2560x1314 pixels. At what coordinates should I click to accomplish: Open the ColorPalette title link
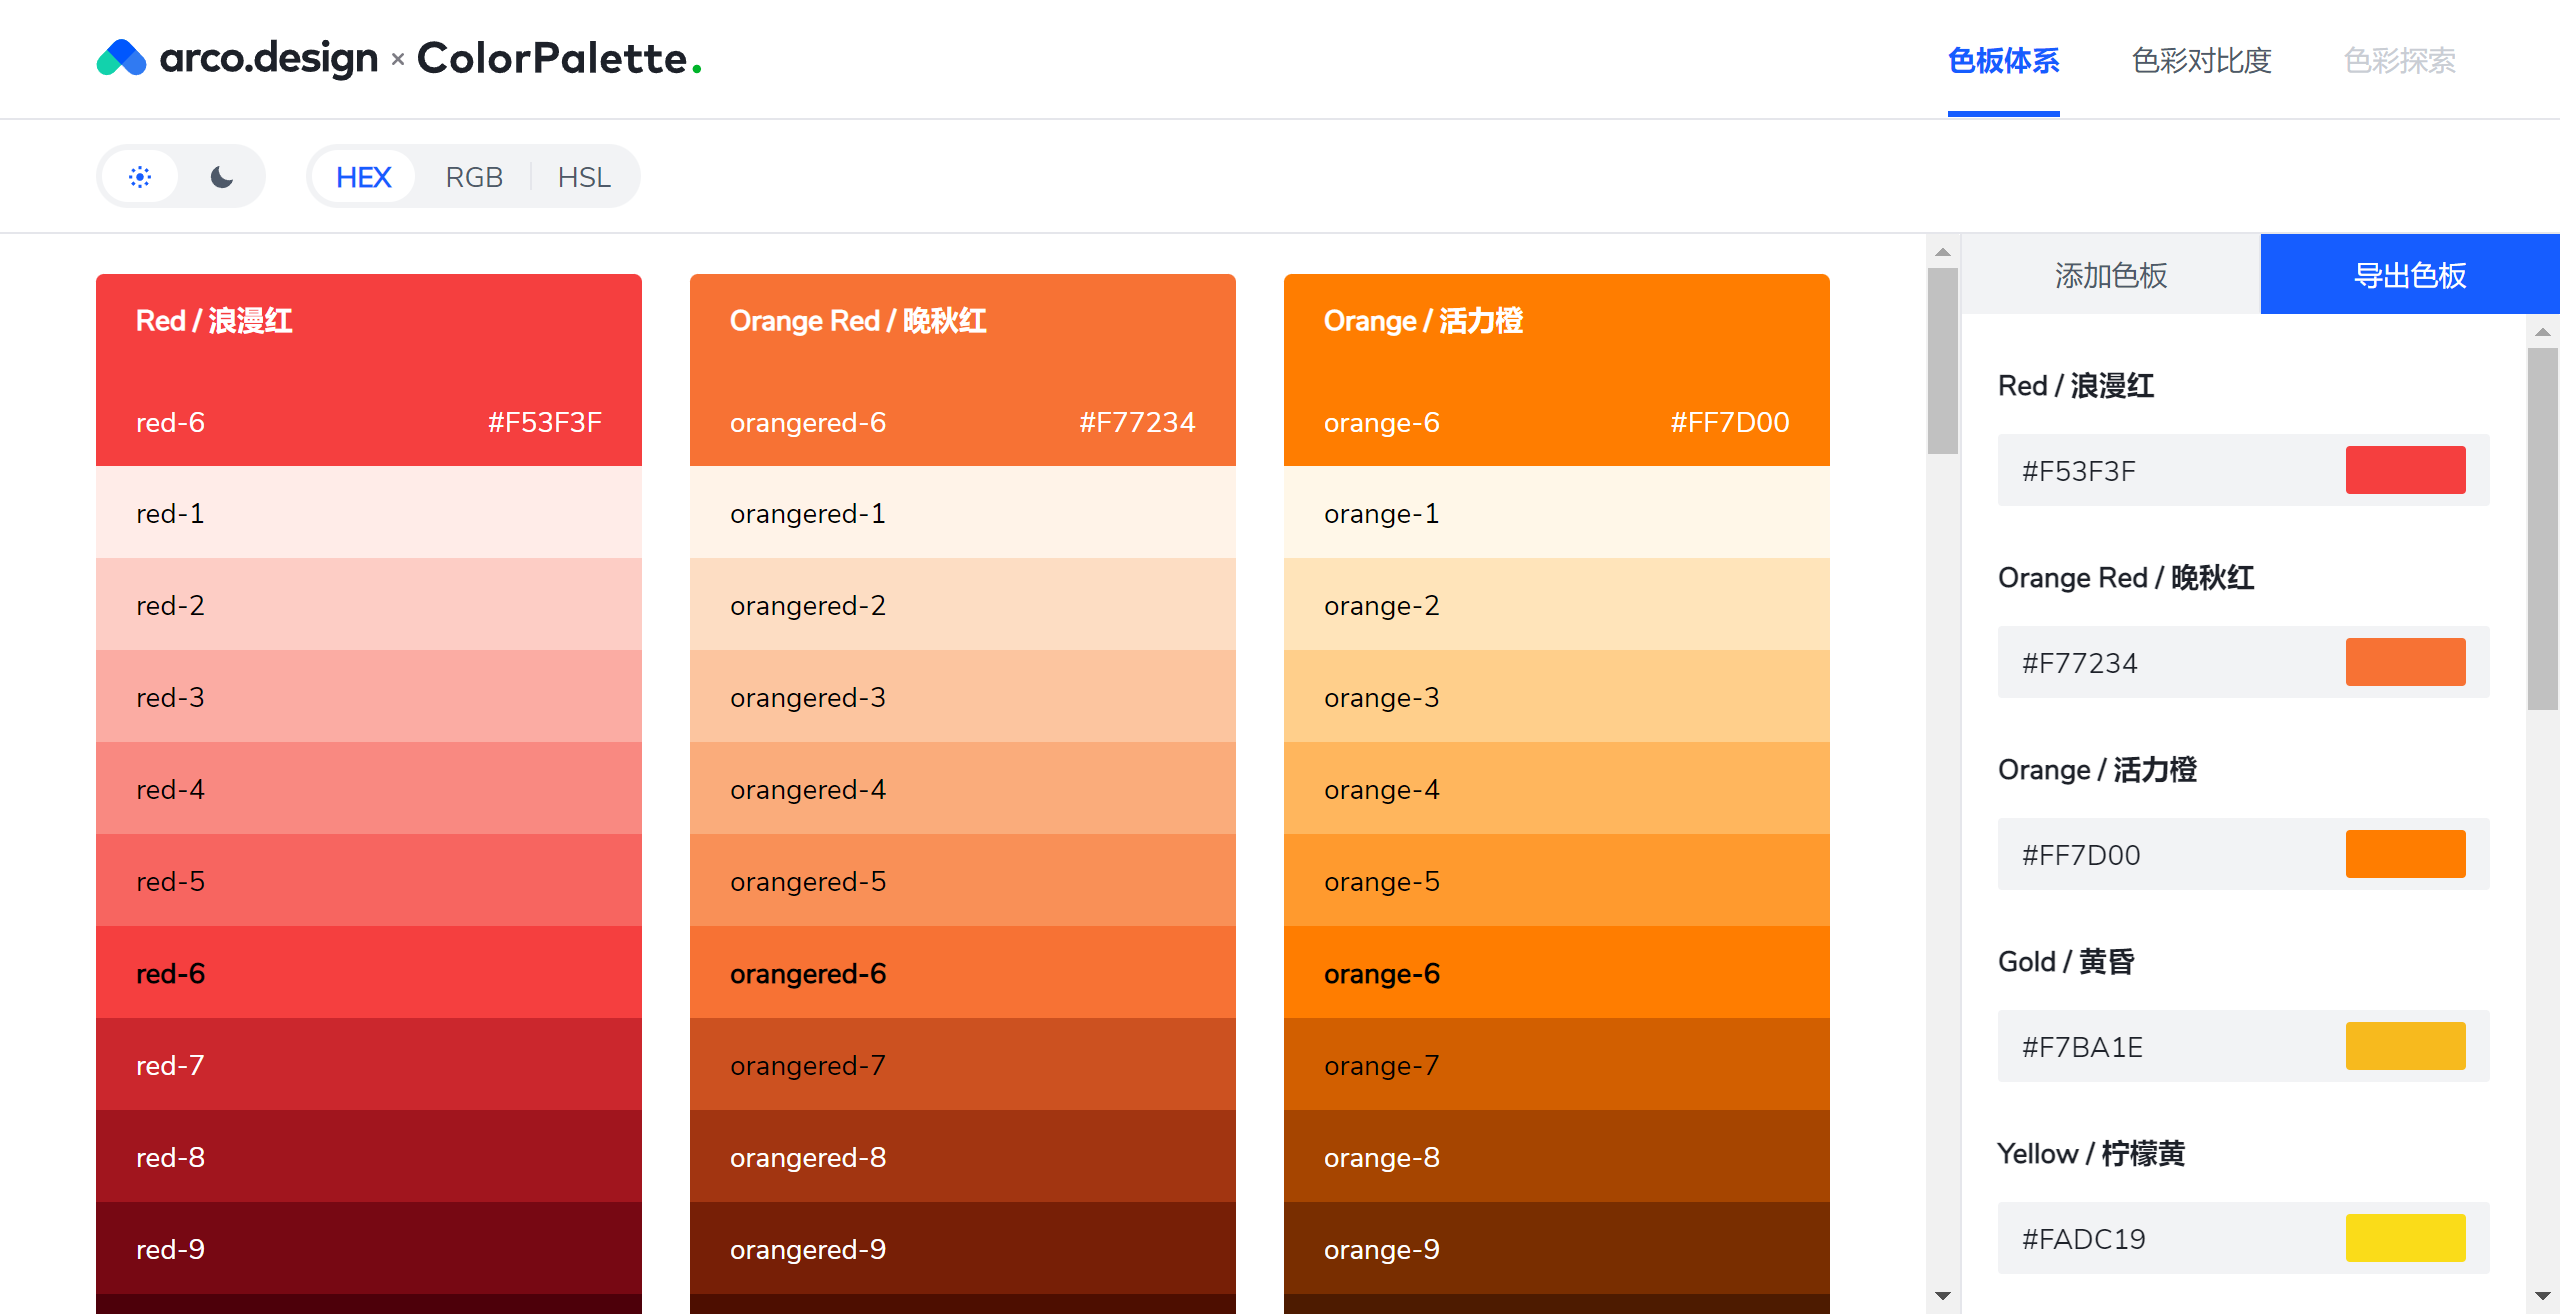[559, 58]
